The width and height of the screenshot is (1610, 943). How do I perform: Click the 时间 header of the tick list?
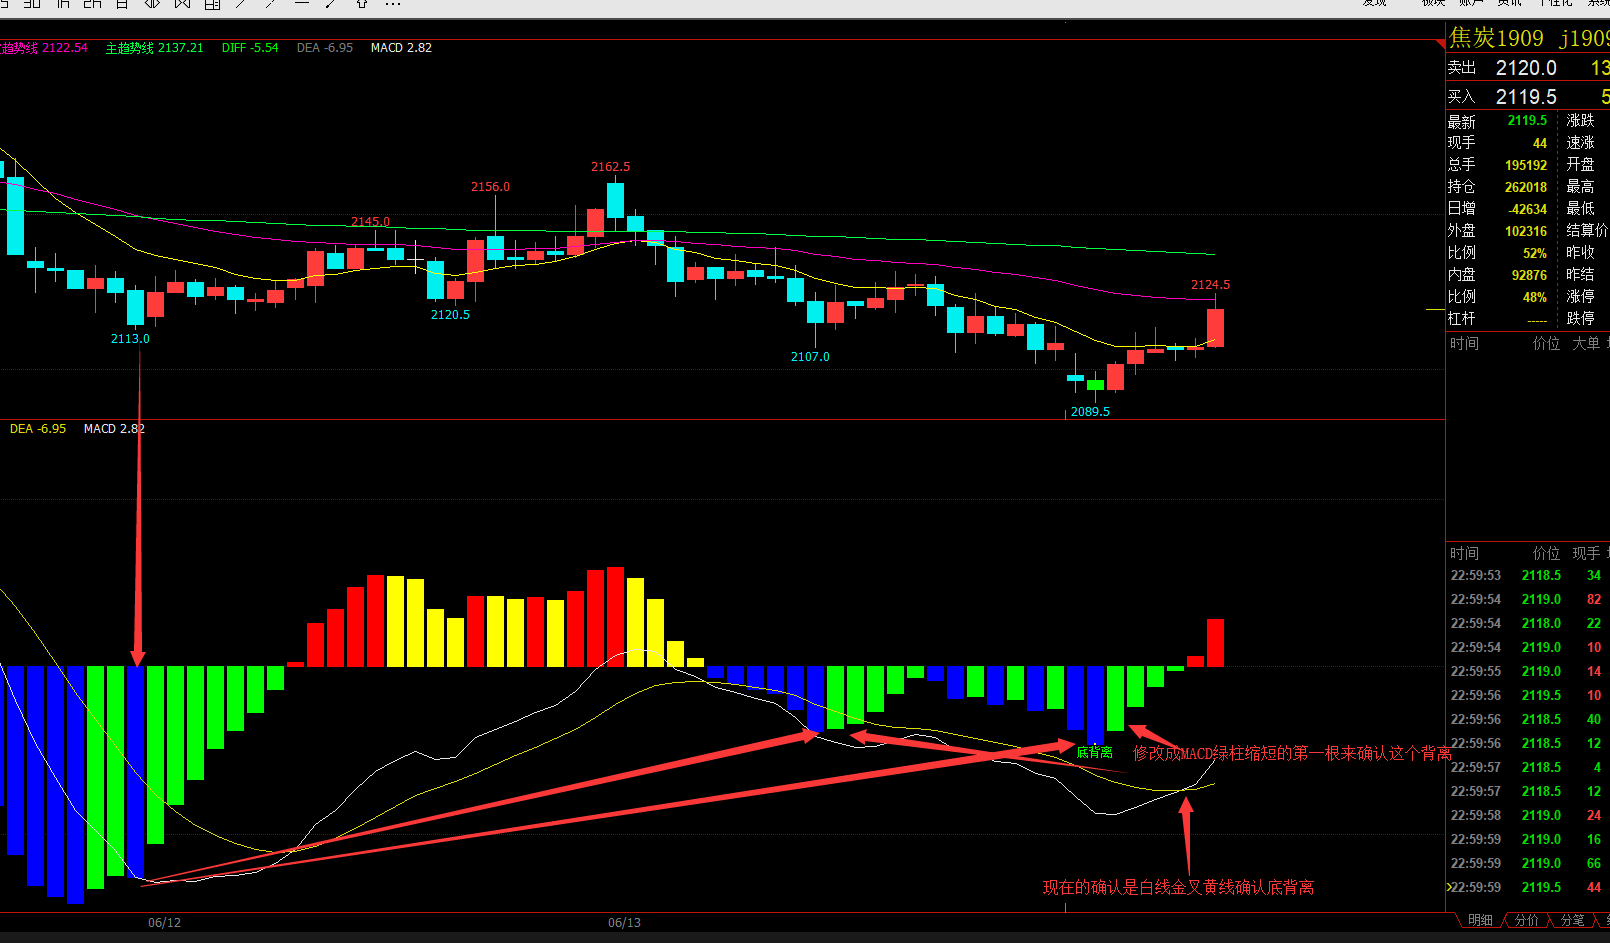[1465, 554]
